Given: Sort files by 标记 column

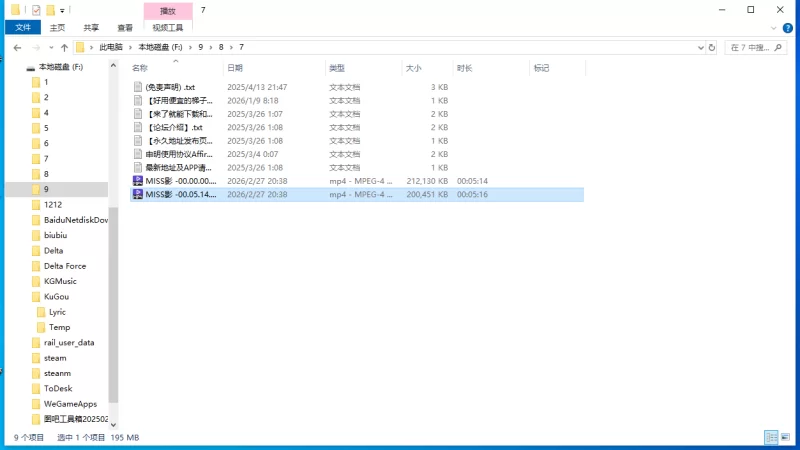Looking at the screenshot, I should point(541,68).
